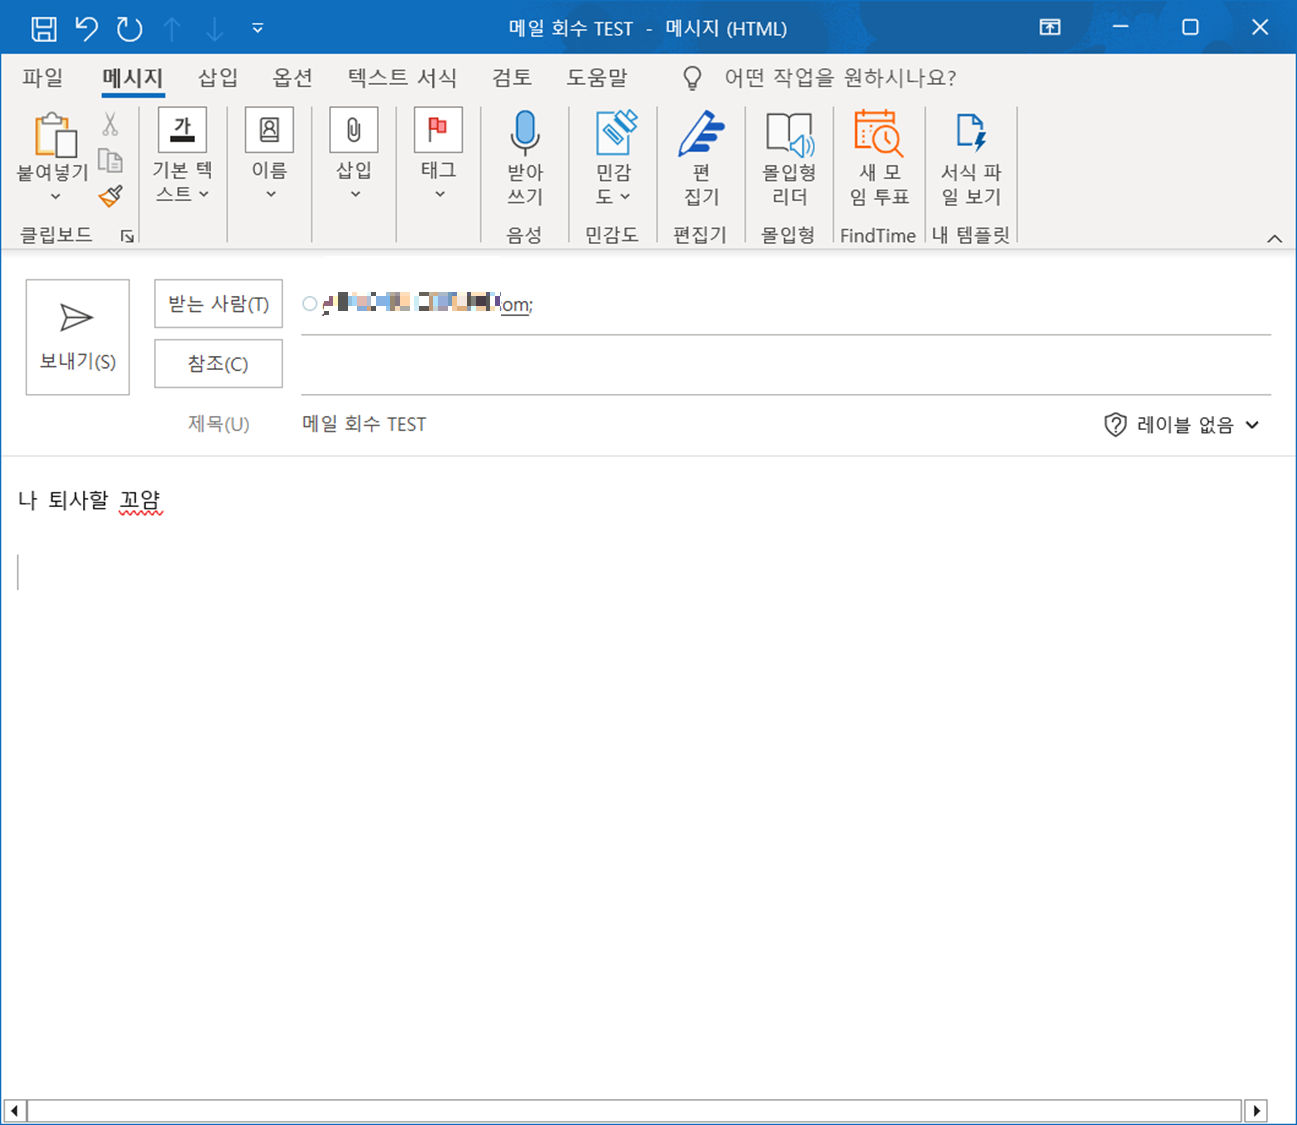Screen dimensions: 1297x1125
Task: Open the 검토 ribbon tab
Action: pos(512,78)
